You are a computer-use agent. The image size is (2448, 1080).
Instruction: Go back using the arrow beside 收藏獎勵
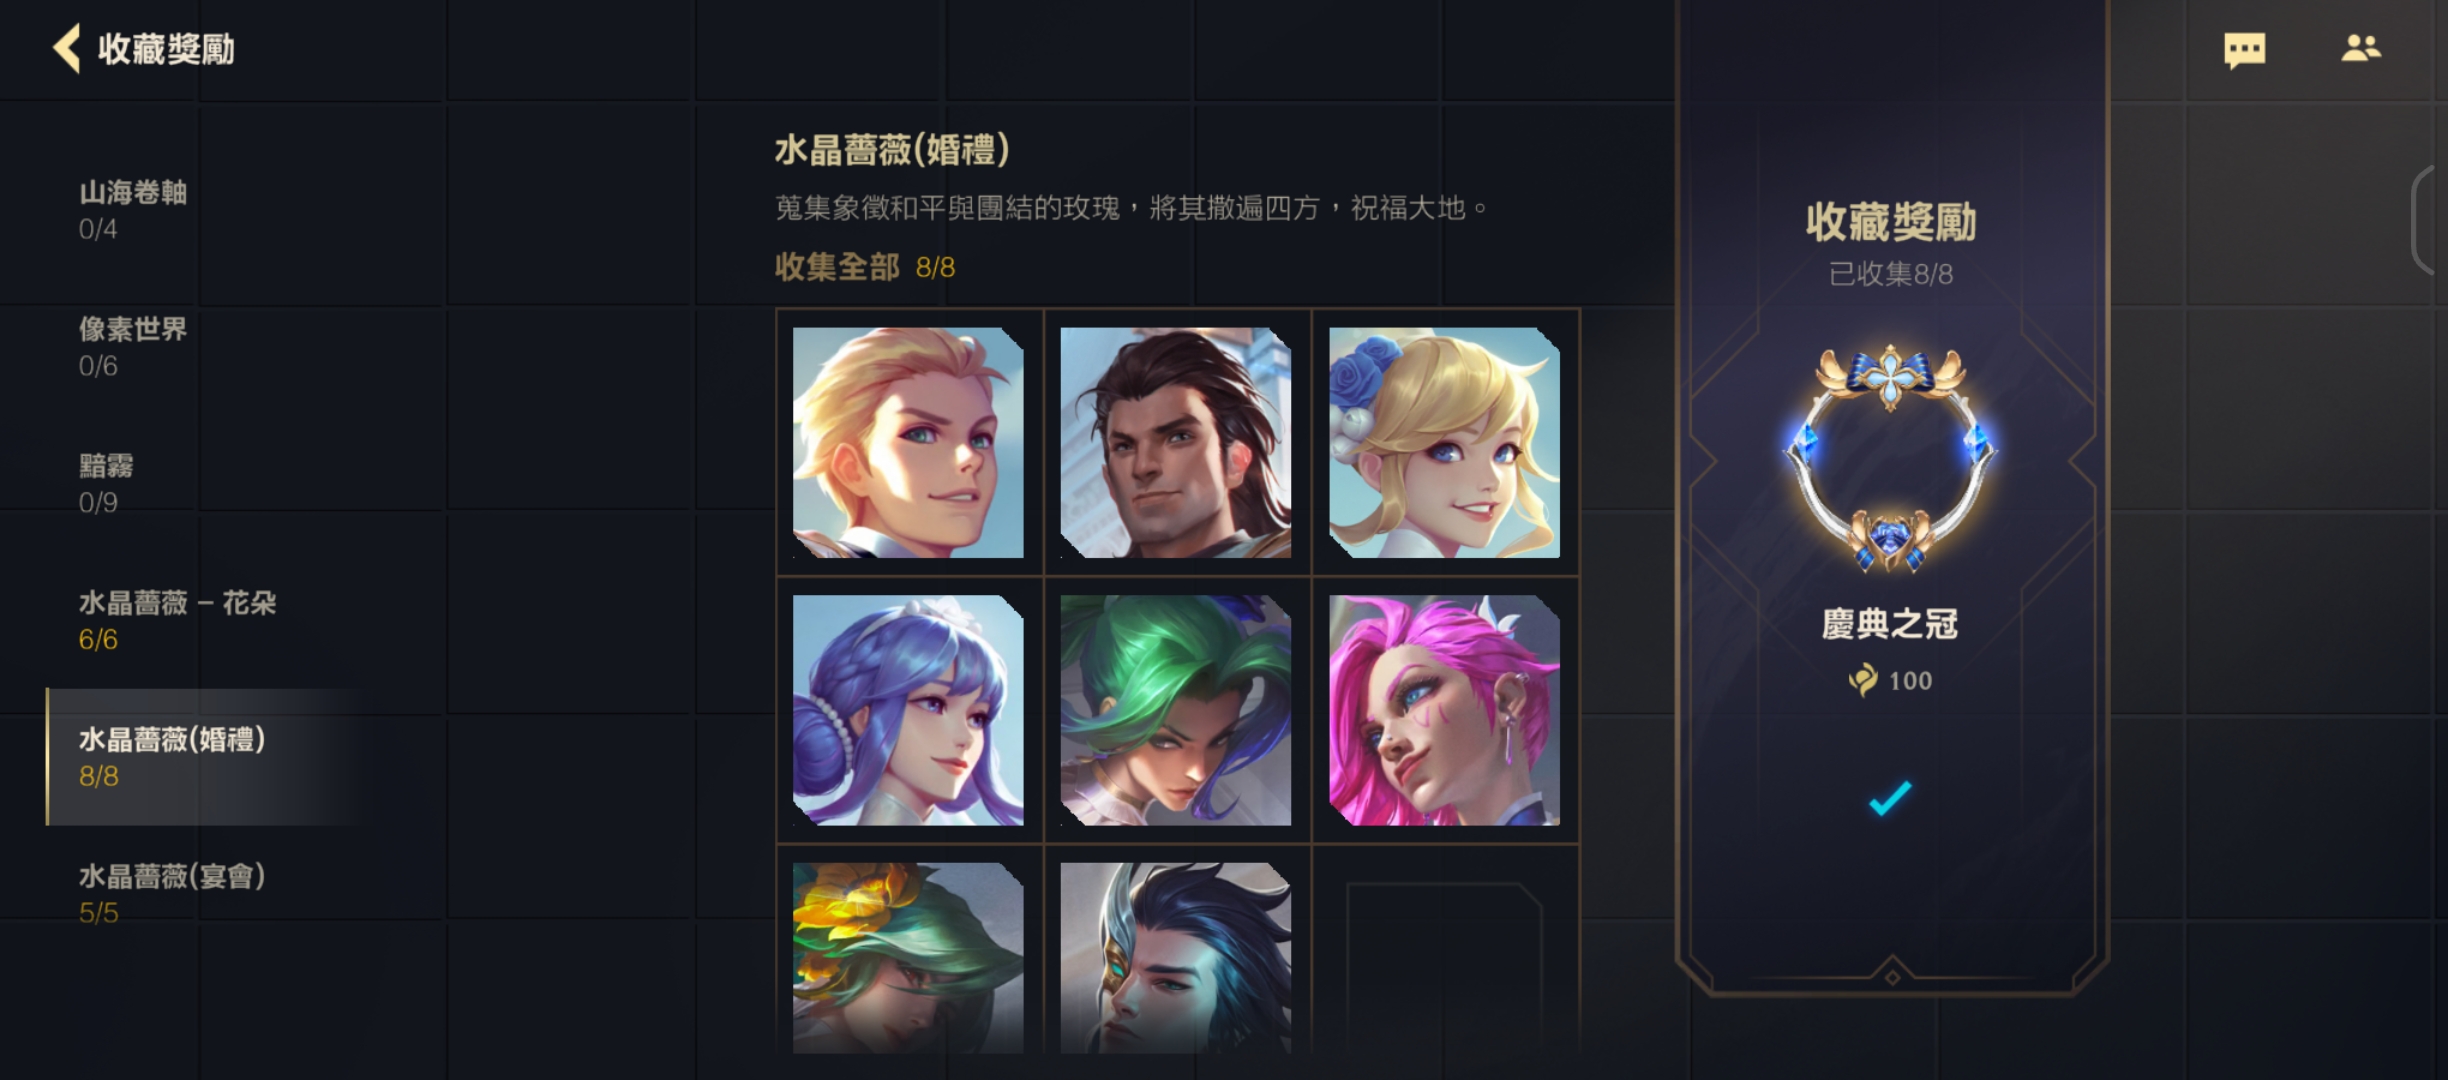[x=66, y=48]
